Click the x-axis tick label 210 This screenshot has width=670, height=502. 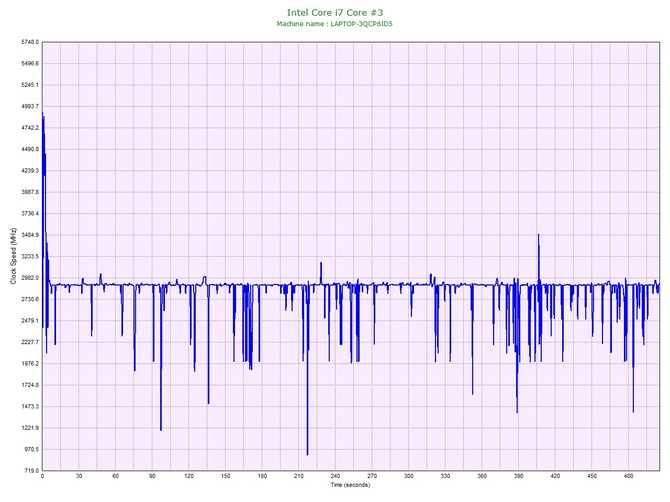click(x=299, y=476)
